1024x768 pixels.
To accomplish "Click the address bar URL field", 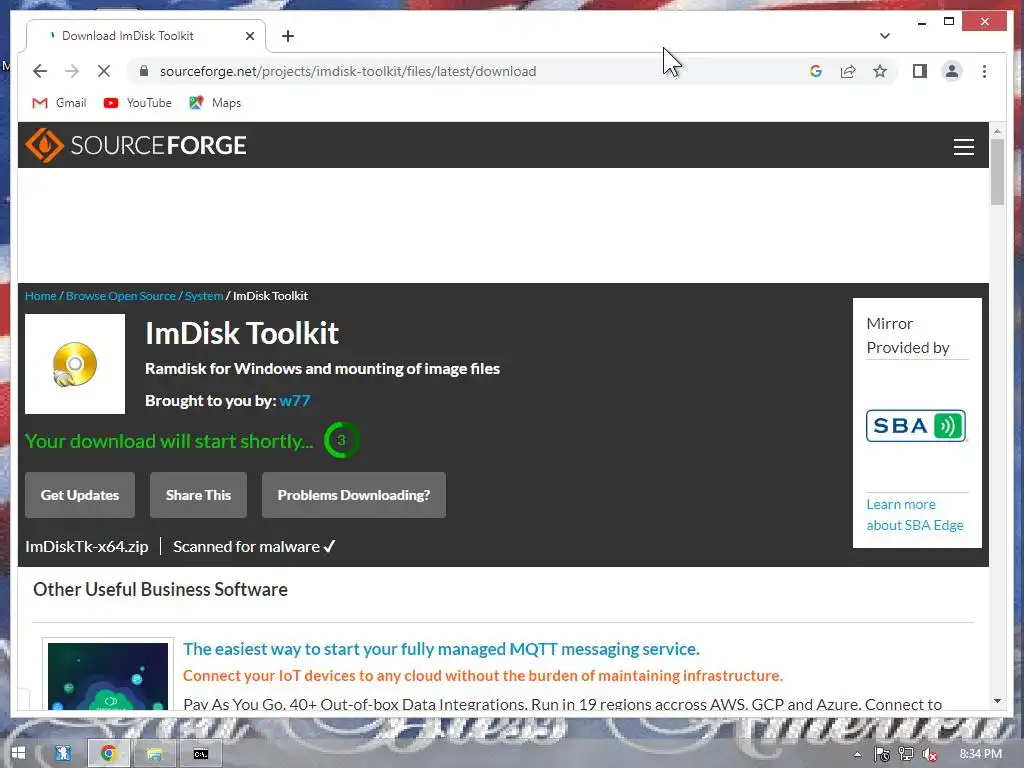I will pyautogui.click(x=470, y=71).
